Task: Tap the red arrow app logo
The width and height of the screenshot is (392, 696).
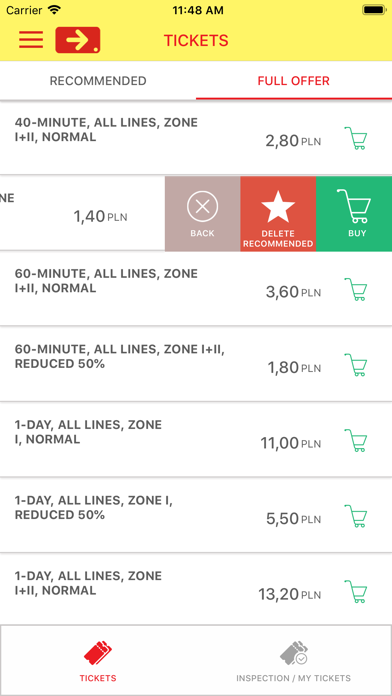Action: pos(78,40)
